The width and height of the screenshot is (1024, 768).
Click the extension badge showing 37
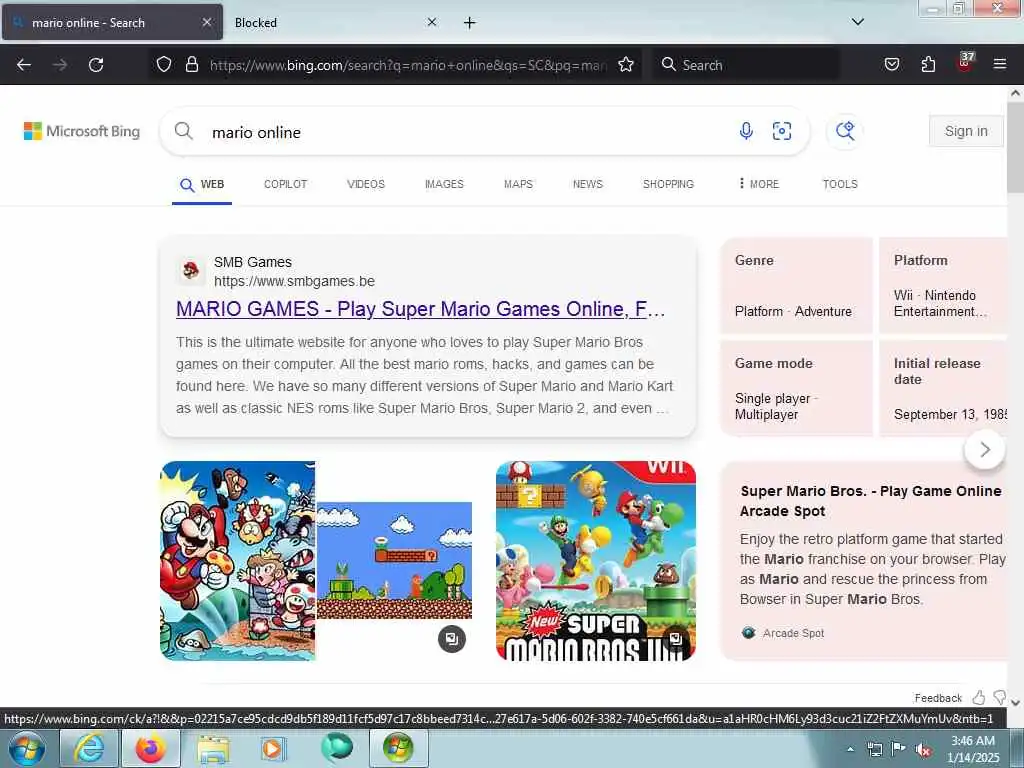pyautogui.click(x=965, y=63)
